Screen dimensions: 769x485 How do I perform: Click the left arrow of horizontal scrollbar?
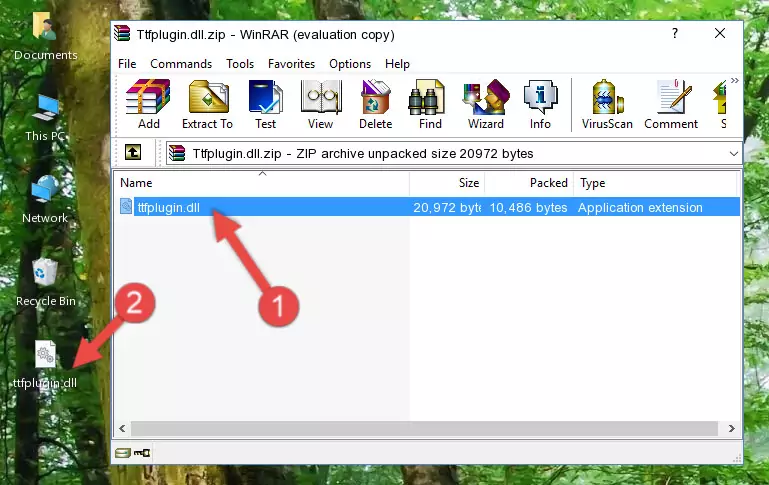pyautogui.click(x=122, y=429)
